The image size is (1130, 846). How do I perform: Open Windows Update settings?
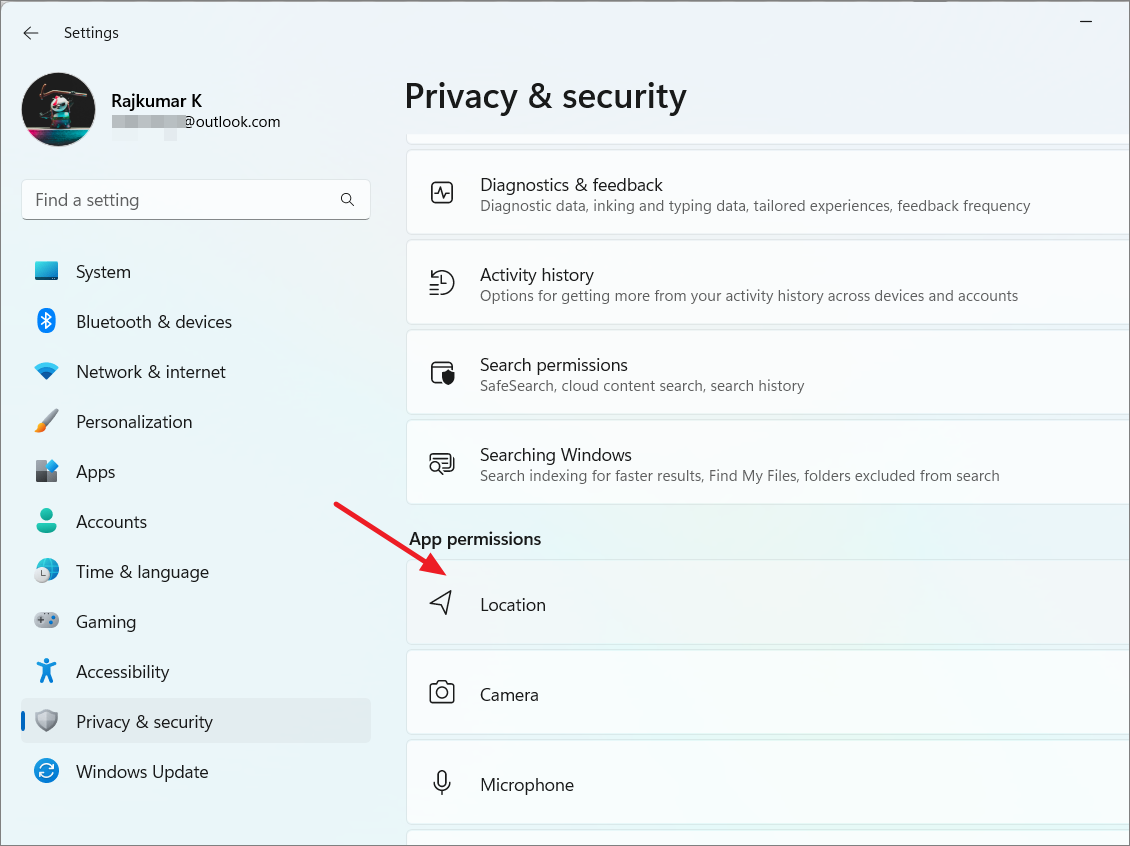[x=196, y=771]
